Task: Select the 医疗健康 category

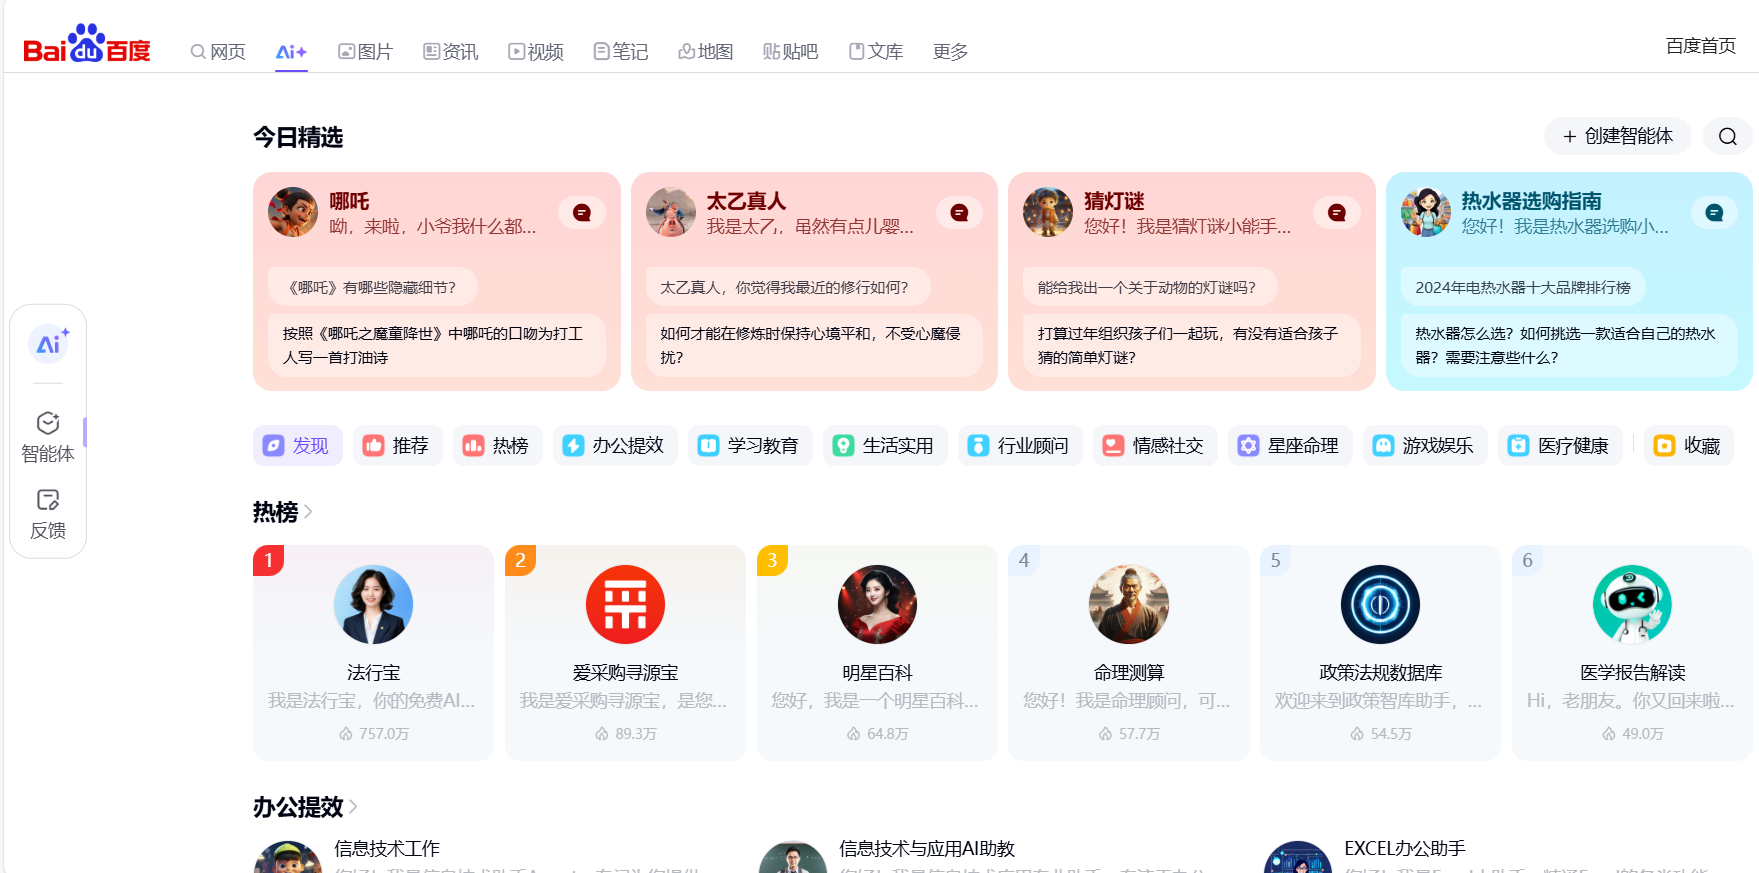Action: [x=1560, y=445]
